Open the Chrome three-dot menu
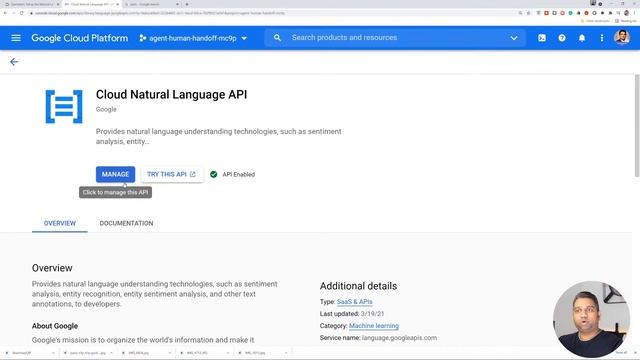 point(635,13)
